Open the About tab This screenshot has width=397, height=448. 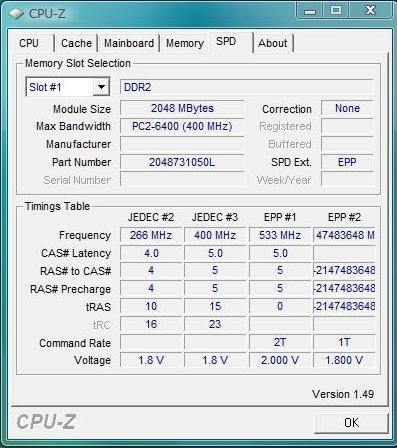(x=273, y=43)
